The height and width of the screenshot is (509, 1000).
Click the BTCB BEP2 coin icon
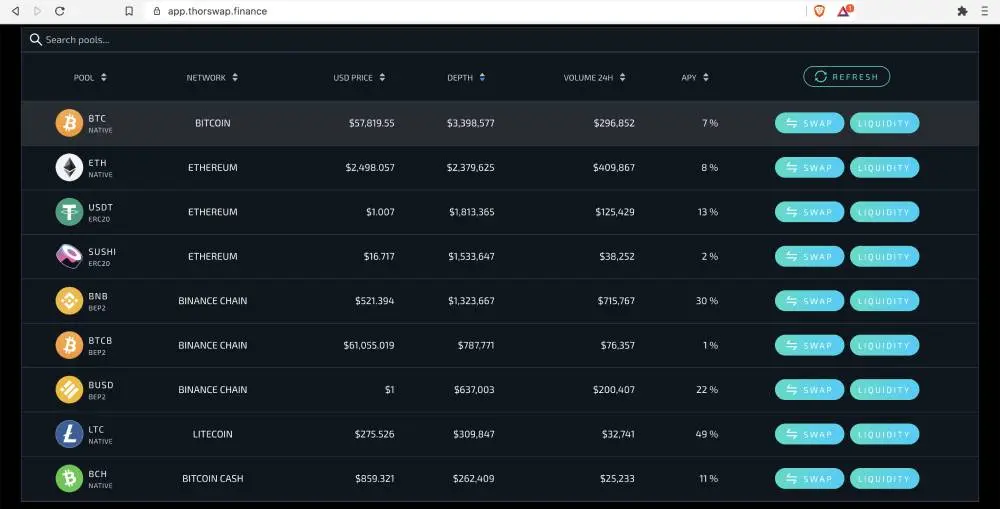click(x=69, y=345)
